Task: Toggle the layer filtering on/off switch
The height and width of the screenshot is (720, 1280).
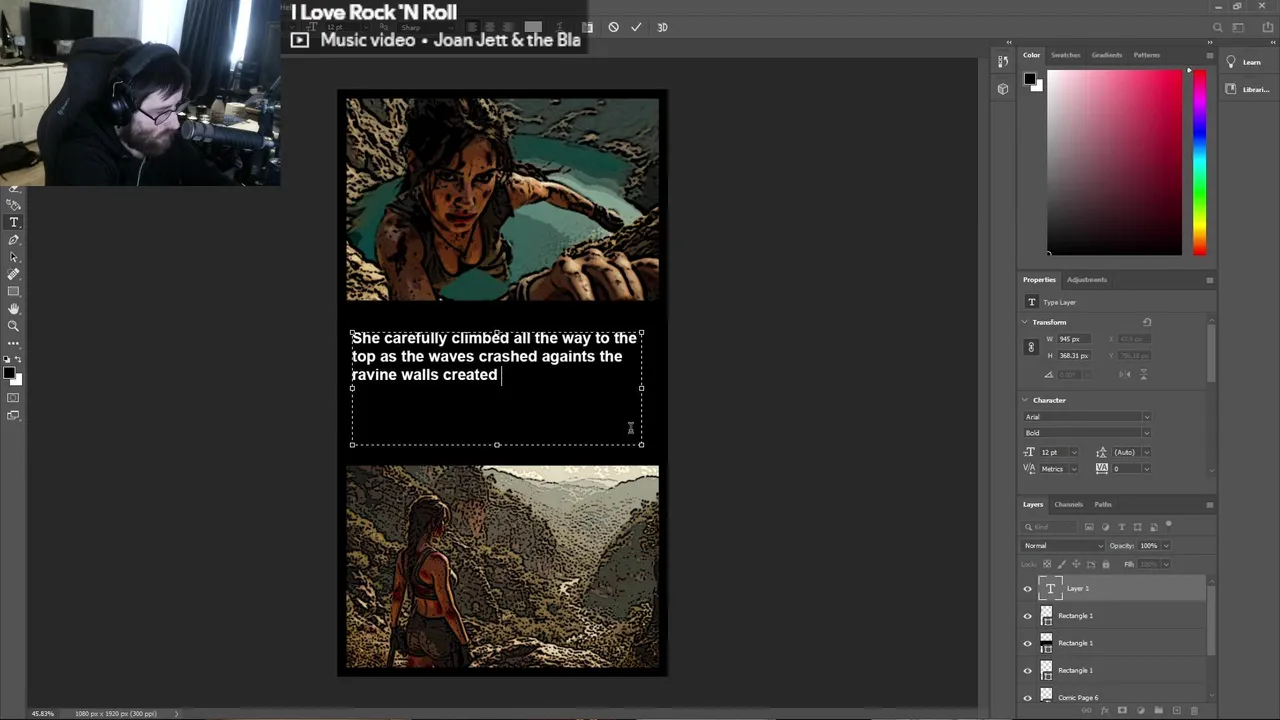Action: pyautogui.click(x=1168, y=524)
